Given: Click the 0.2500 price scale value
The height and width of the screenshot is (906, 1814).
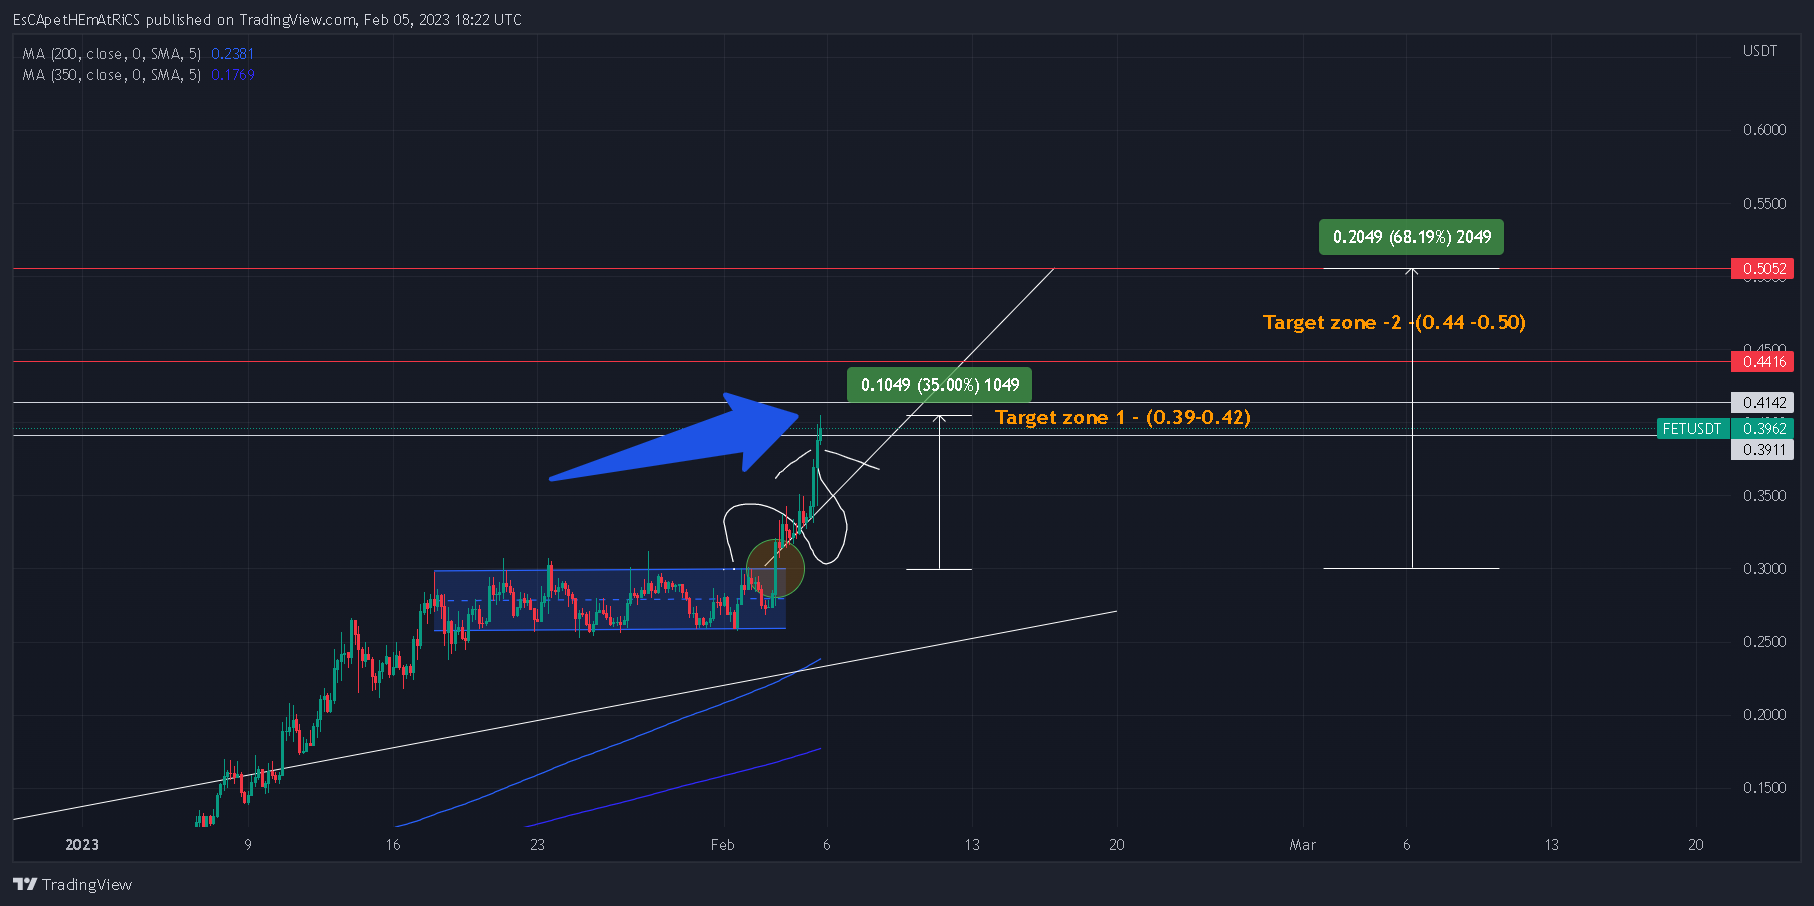Looking at the screenshot, I should 1764,641.
